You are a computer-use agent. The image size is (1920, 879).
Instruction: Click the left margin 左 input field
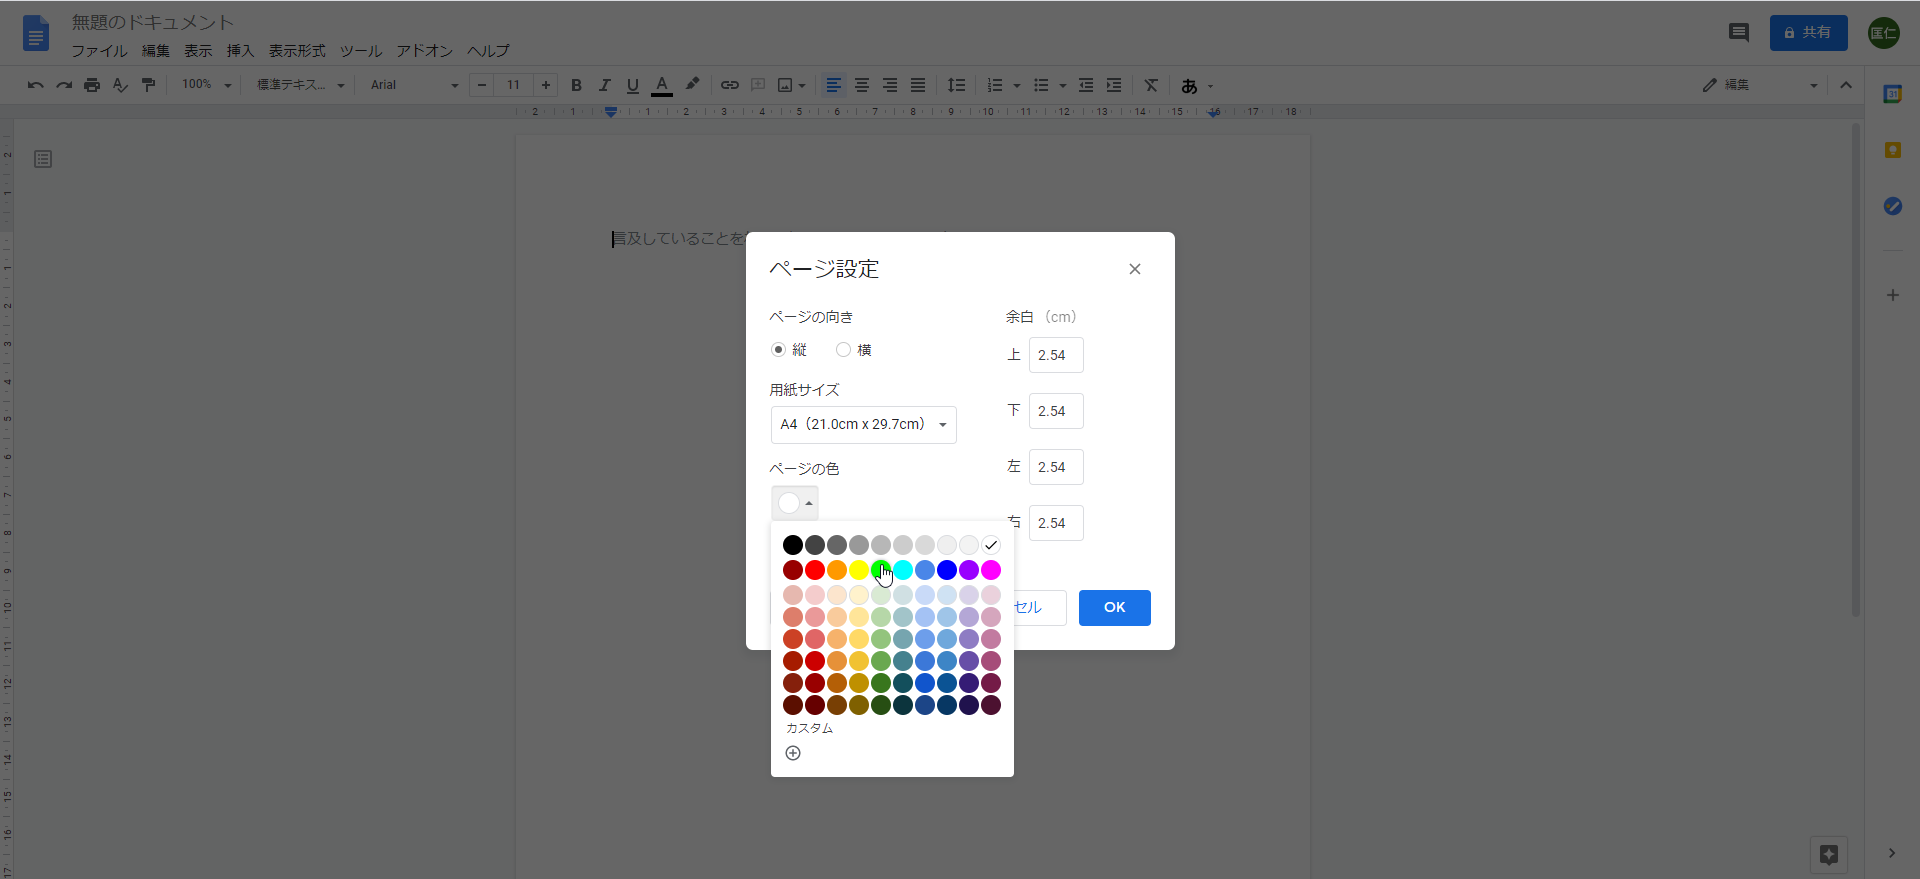click(x=1056, y=467)
